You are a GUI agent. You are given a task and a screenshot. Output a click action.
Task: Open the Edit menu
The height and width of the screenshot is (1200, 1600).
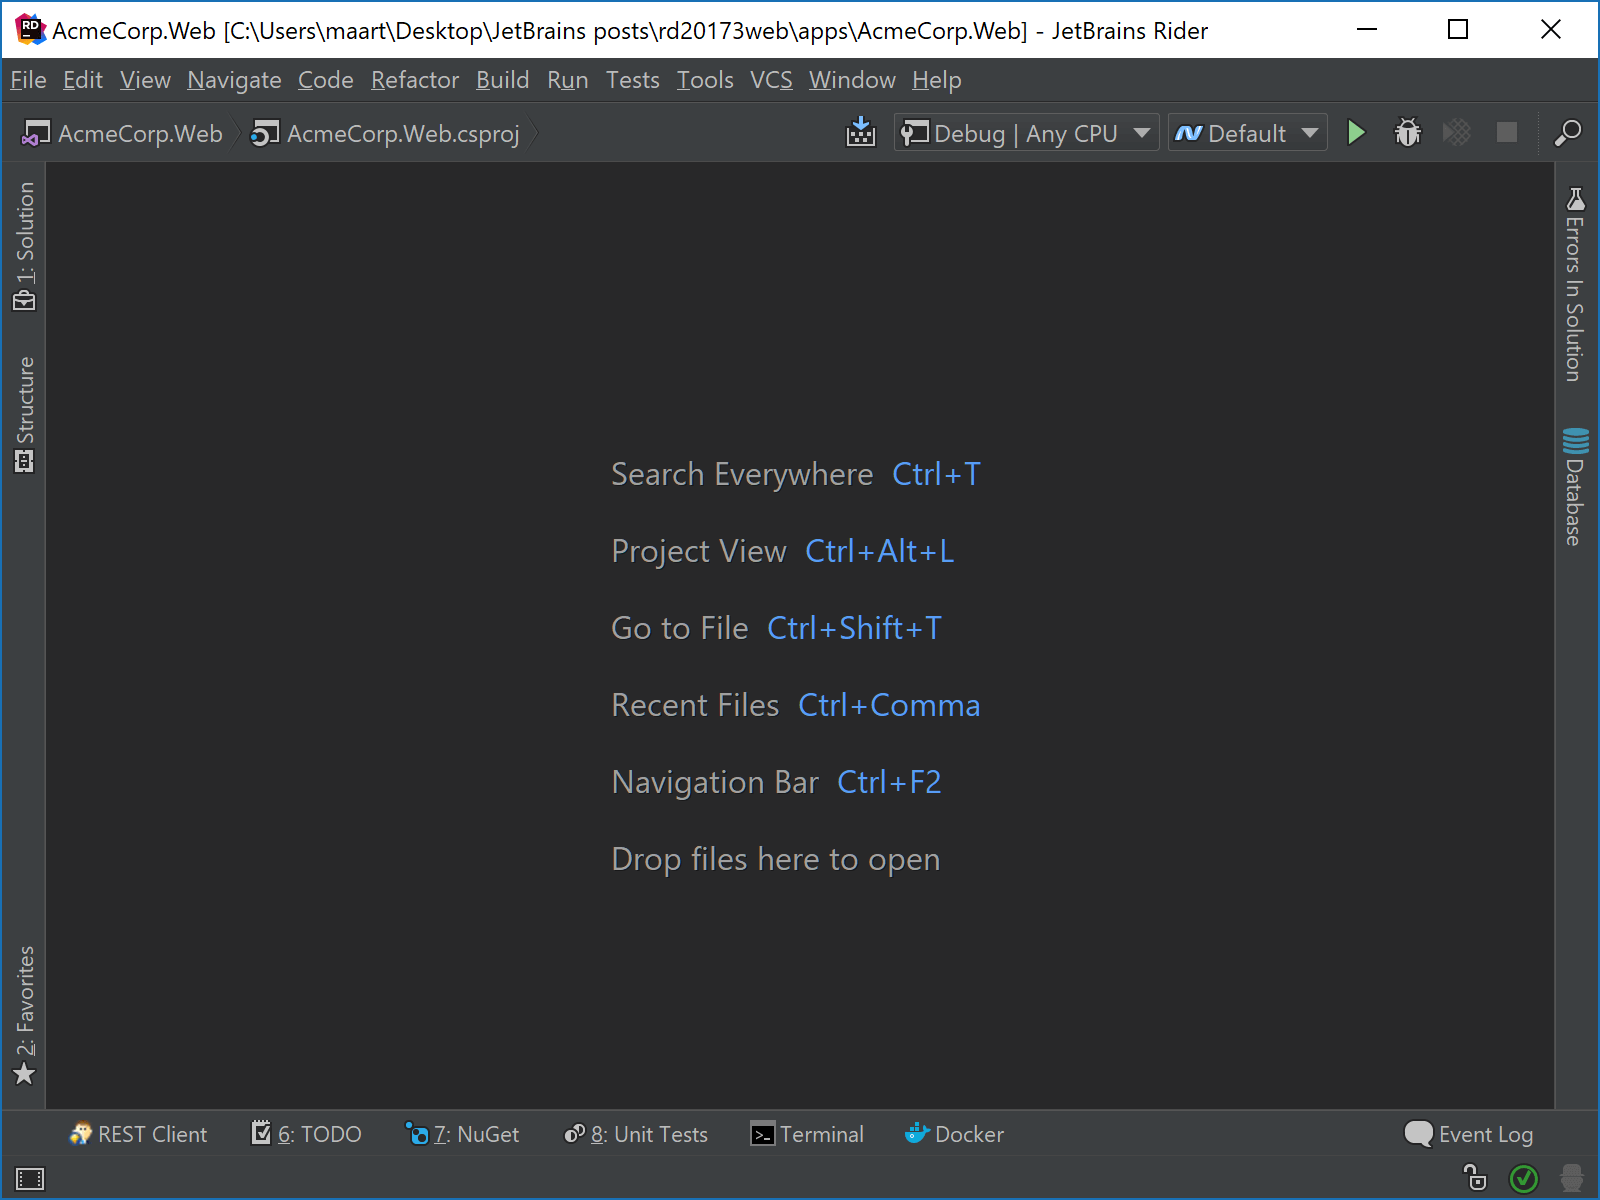82,80
